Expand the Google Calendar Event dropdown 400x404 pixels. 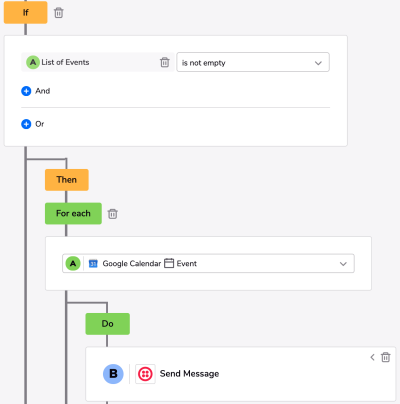click(208, 263)
